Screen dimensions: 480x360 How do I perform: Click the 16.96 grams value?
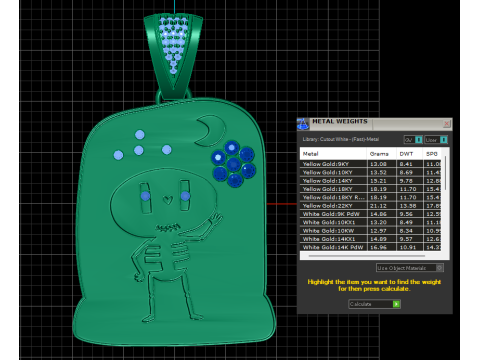(378, 247)
